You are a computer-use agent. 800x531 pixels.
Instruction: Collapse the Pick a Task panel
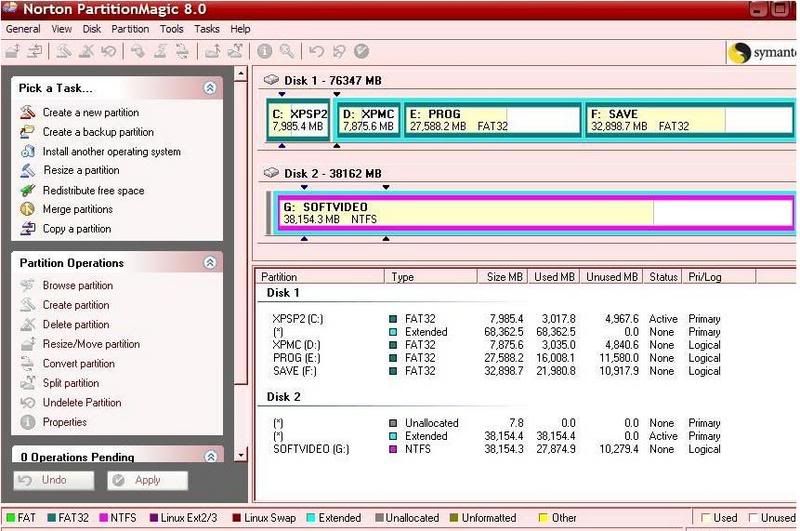pos(210,88)
